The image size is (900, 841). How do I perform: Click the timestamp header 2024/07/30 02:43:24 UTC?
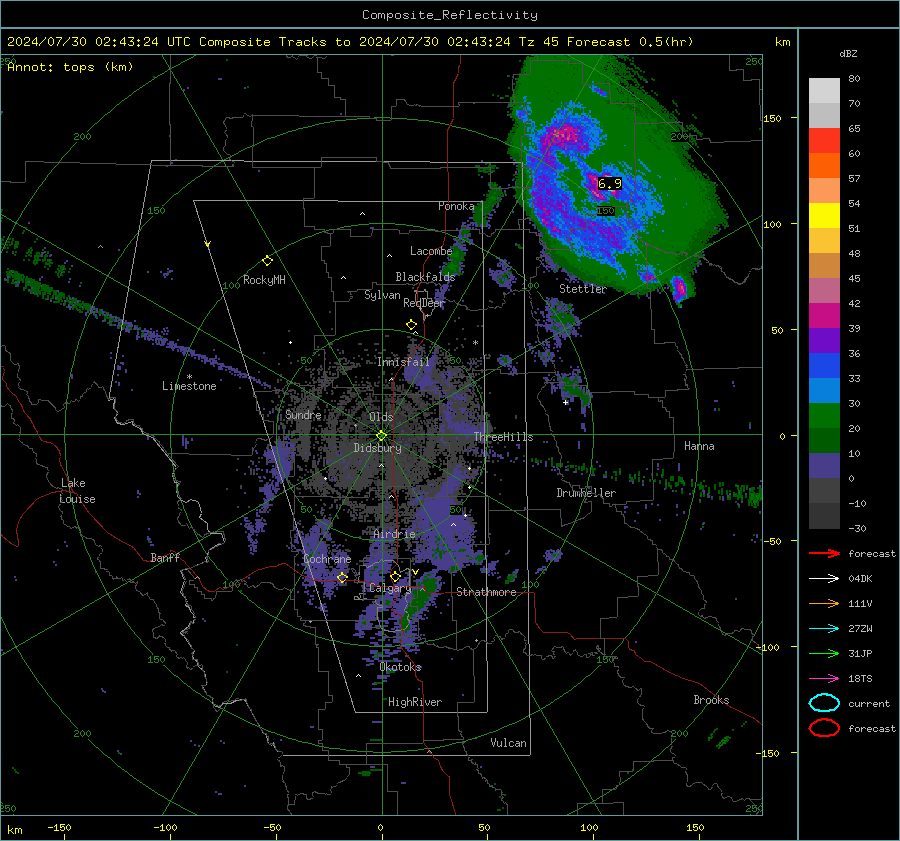(x=99, y=42)
